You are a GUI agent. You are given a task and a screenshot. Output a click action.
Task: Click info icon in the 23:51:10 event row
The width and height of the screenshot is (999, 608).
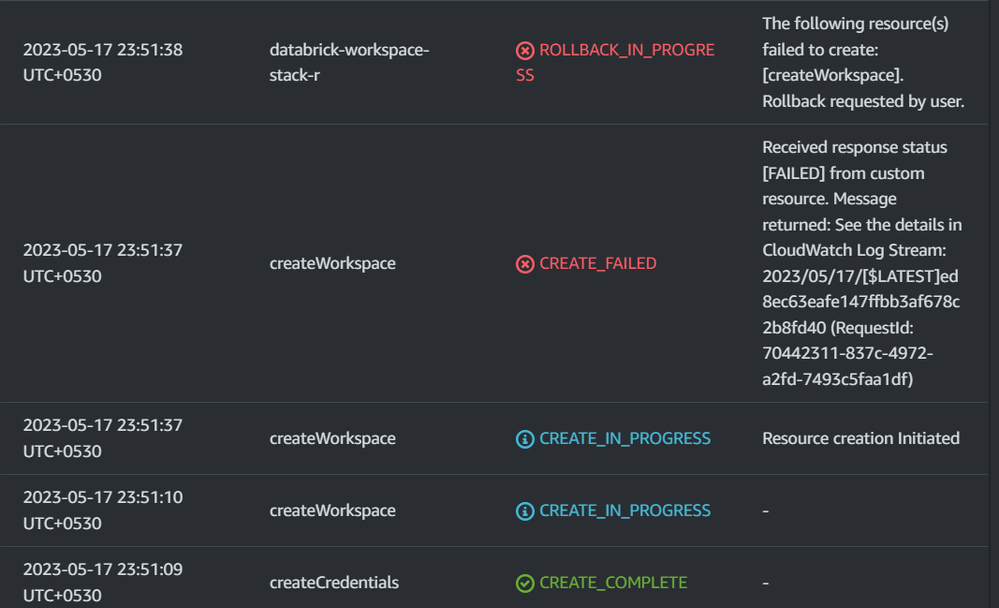(x=525, y=511)
